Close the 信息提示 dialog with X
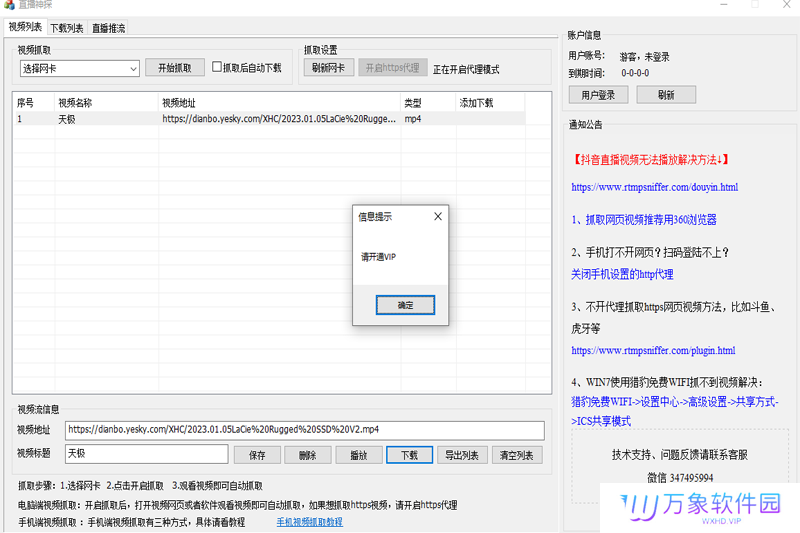 pos(438,217)
